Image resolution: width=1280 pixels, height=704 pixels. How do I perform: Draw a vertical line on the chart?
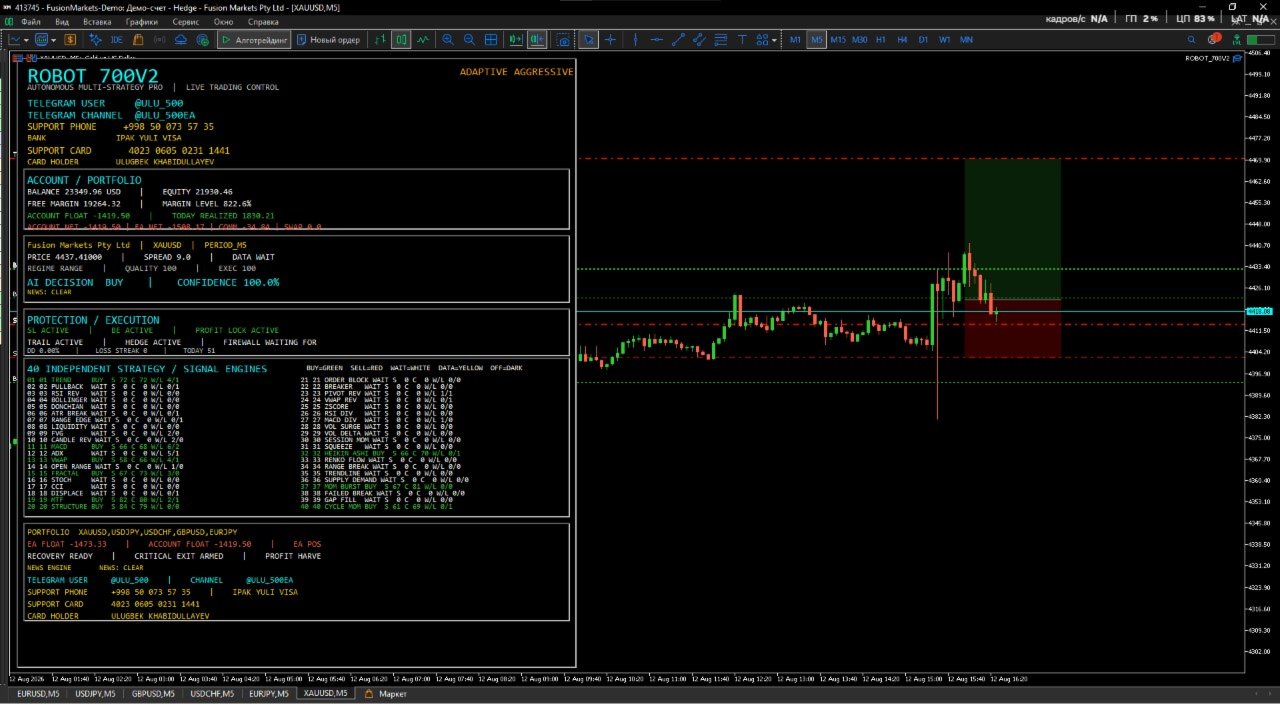pyautogui.click(x=635, y=40)
